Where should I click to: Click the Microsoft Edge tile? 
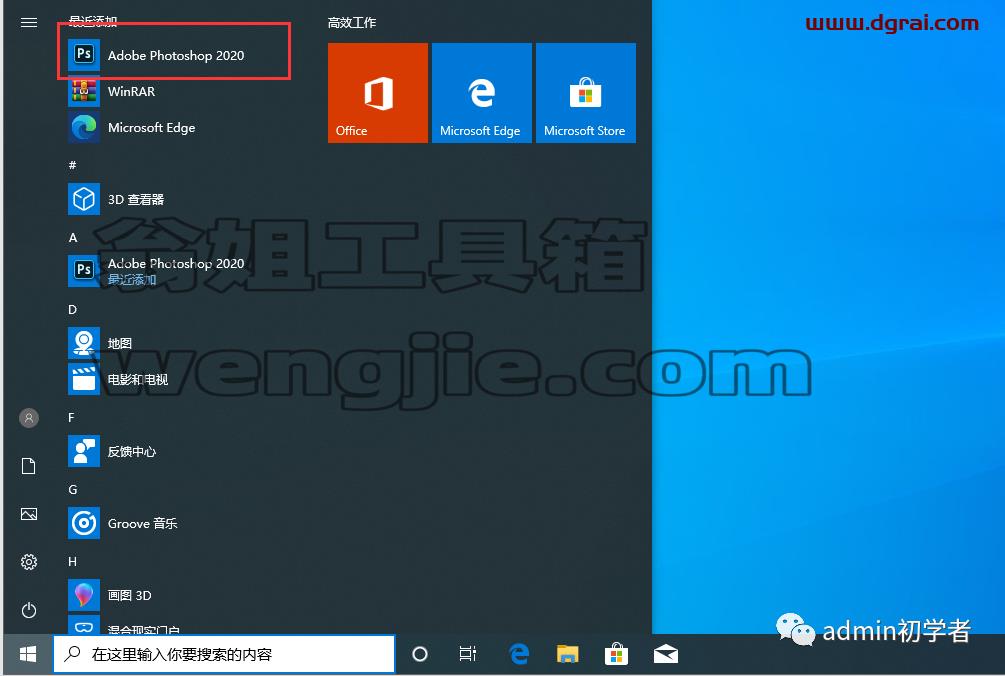click(x=482, y=93)
